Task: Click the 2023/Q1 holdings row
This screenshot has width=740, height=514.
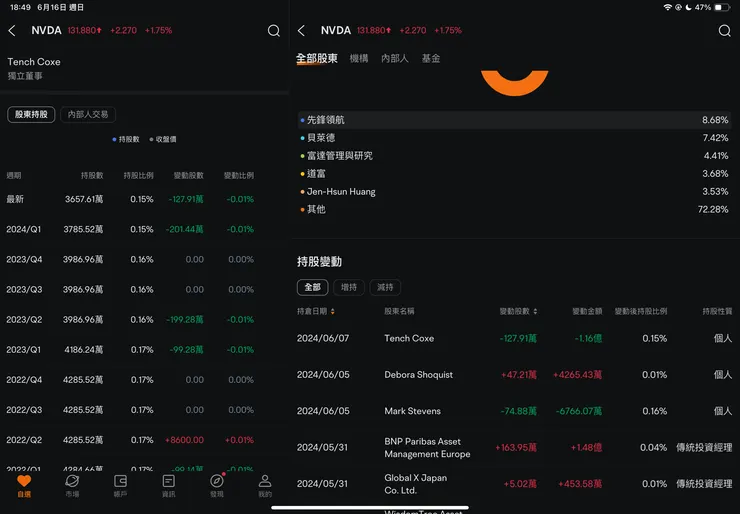Action: pos(130,350)
